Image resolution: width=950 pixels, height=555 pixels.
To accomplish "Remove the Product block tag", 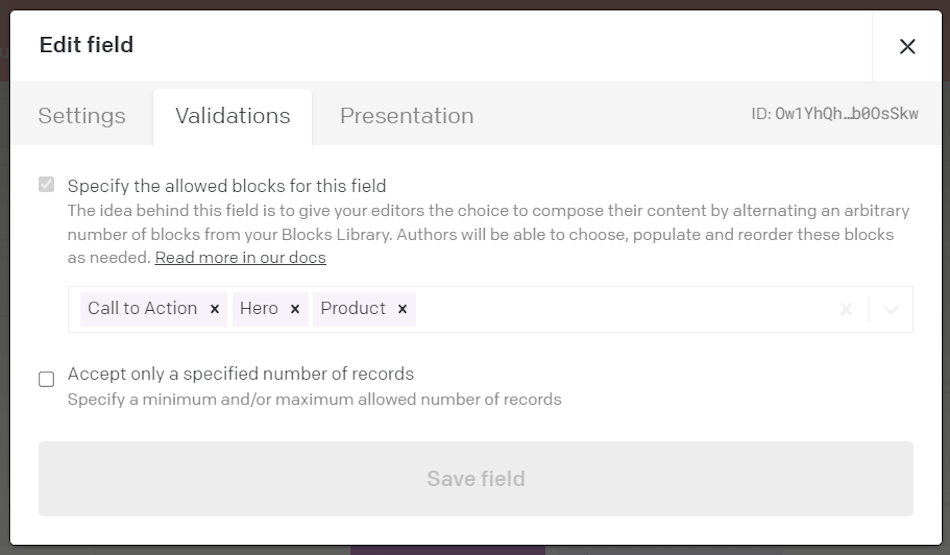I will coord(402,309).
